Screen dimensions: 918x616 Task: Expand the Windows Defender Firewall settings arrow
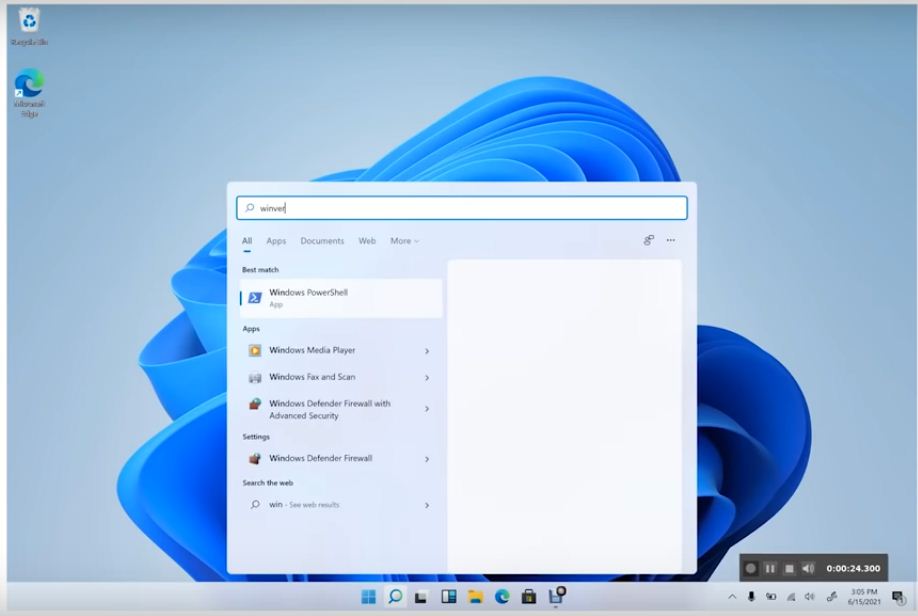[427, 459]
